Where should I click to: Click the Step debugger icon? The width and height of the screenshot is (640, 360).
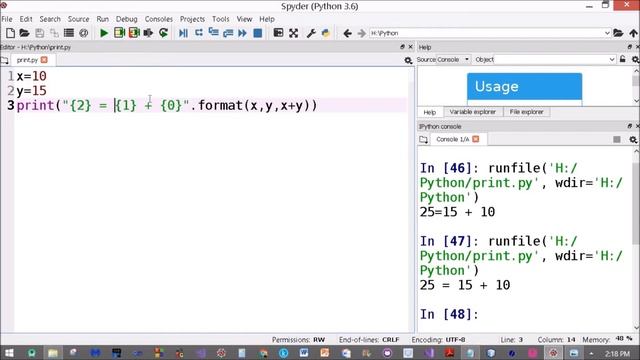coord(198,33)
